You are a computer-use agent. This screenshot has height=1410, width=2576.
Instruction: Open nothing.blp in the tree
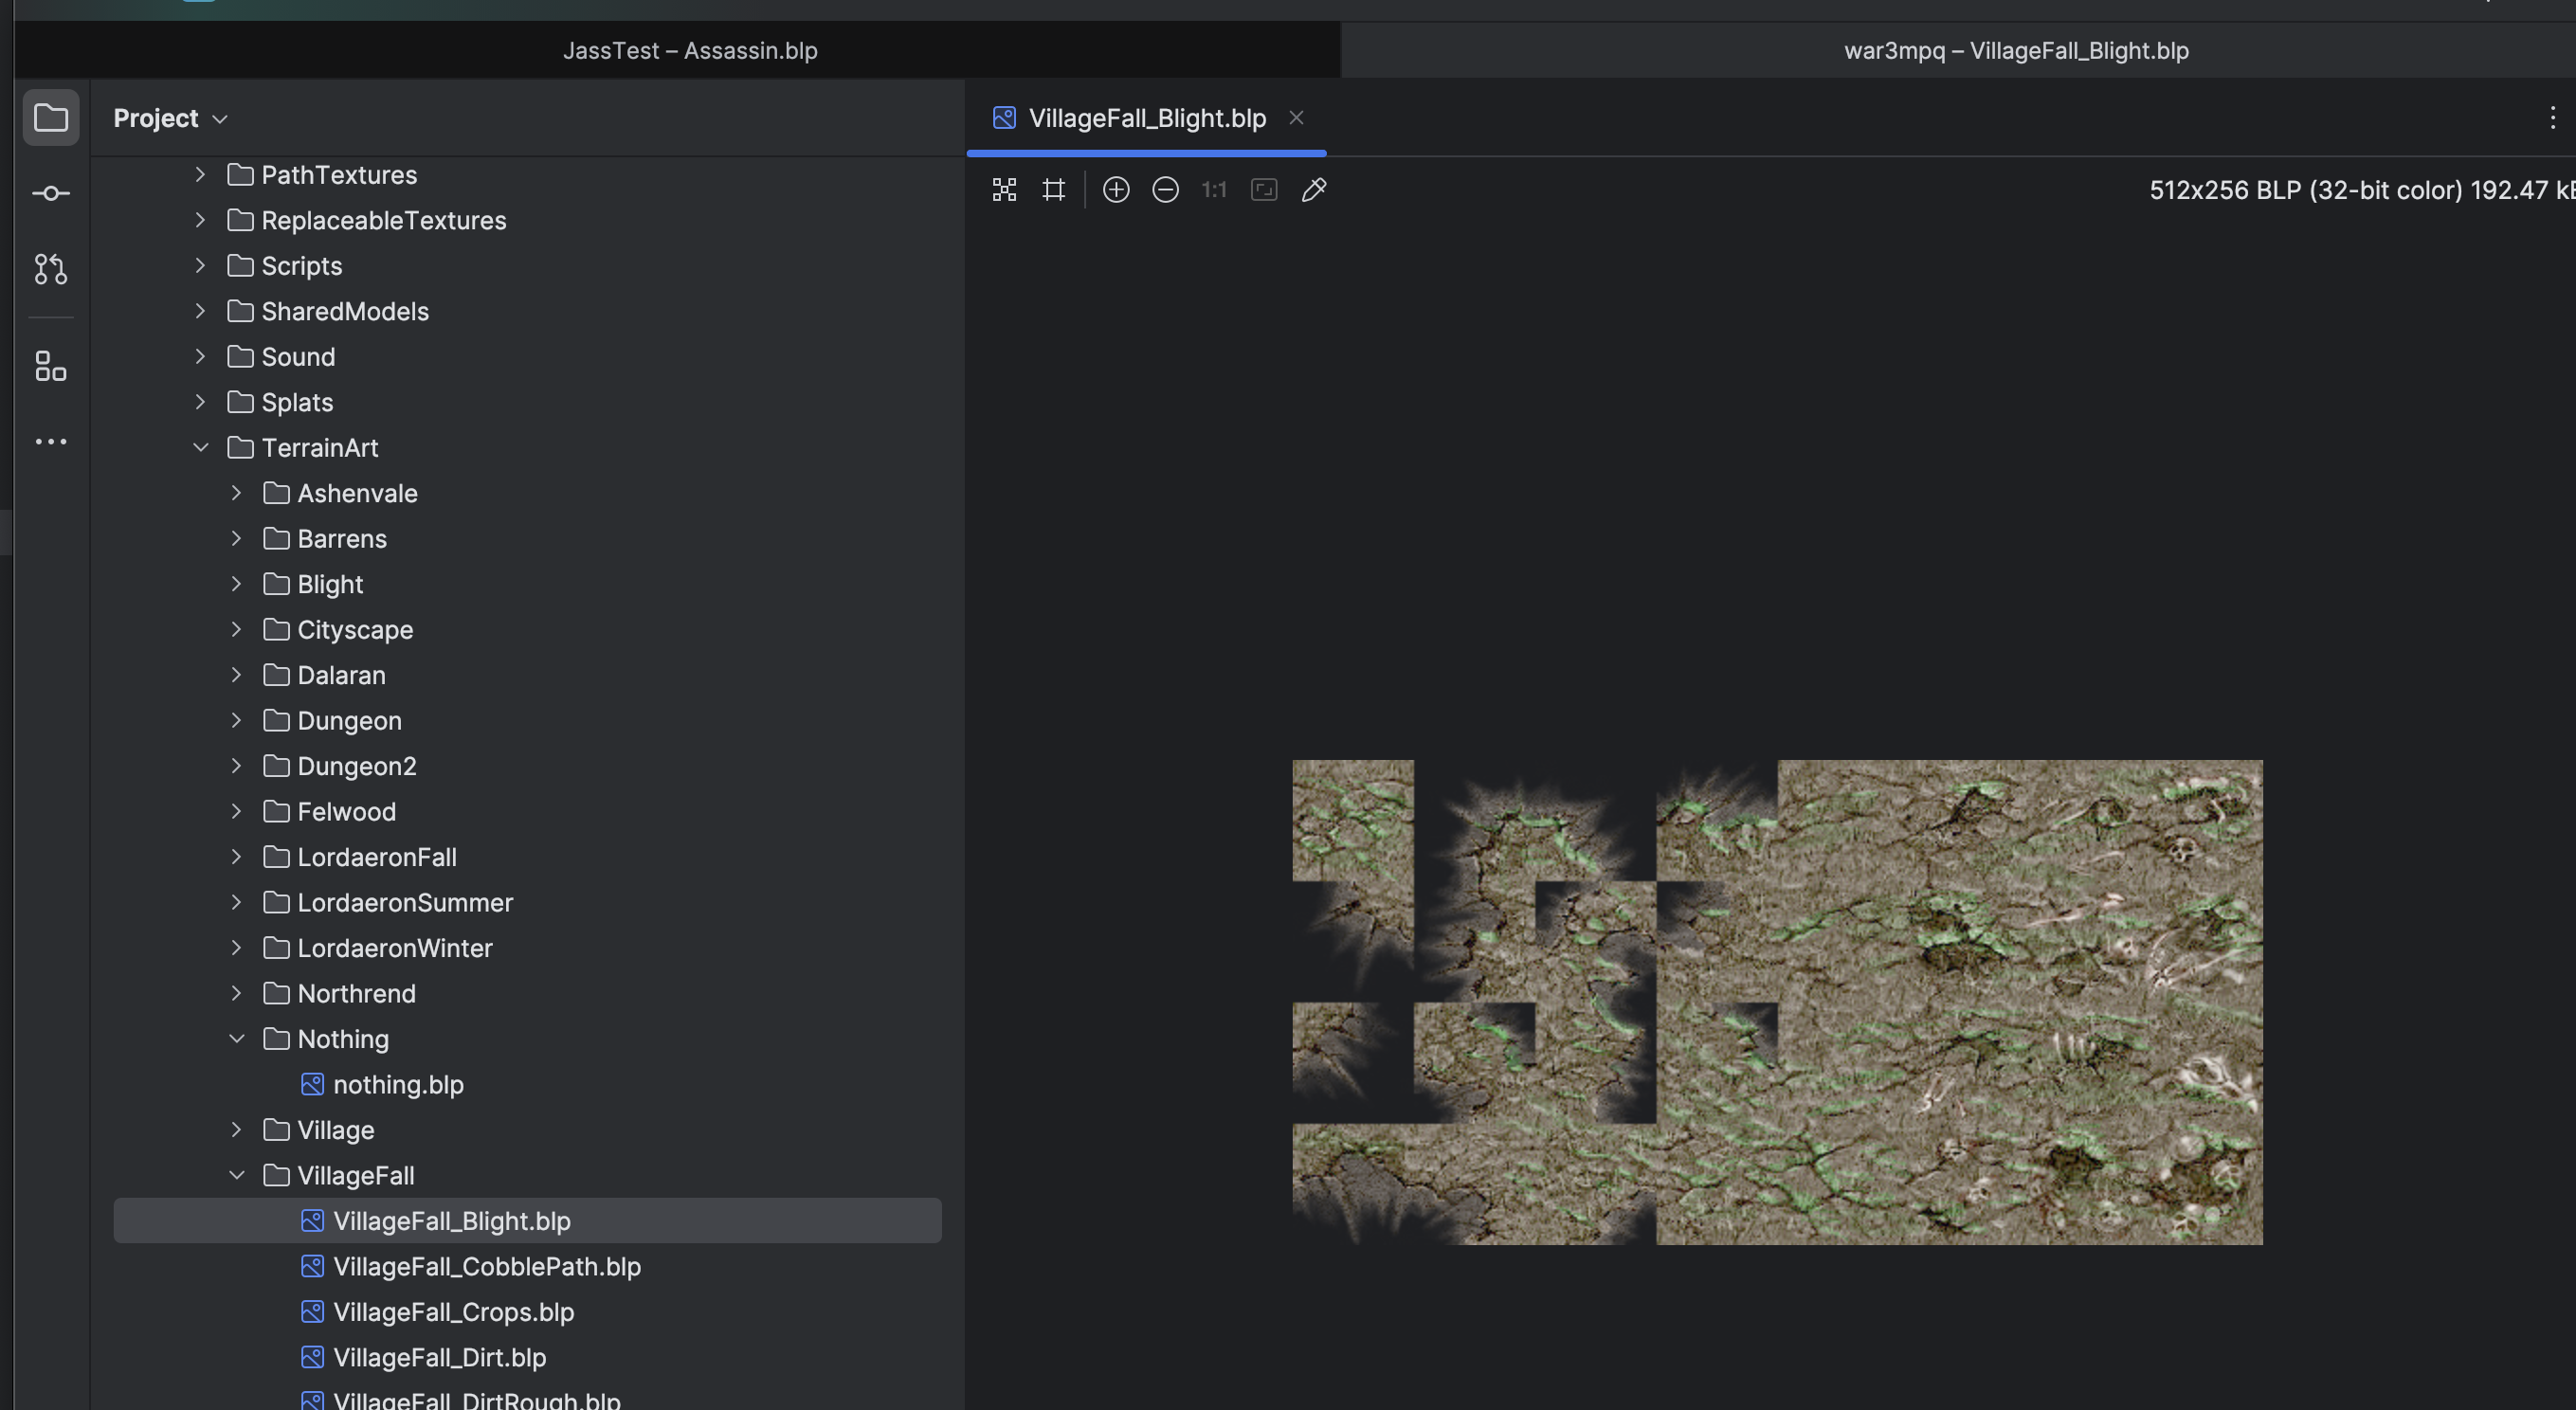pyautogui.click(x=398, y=1085)
